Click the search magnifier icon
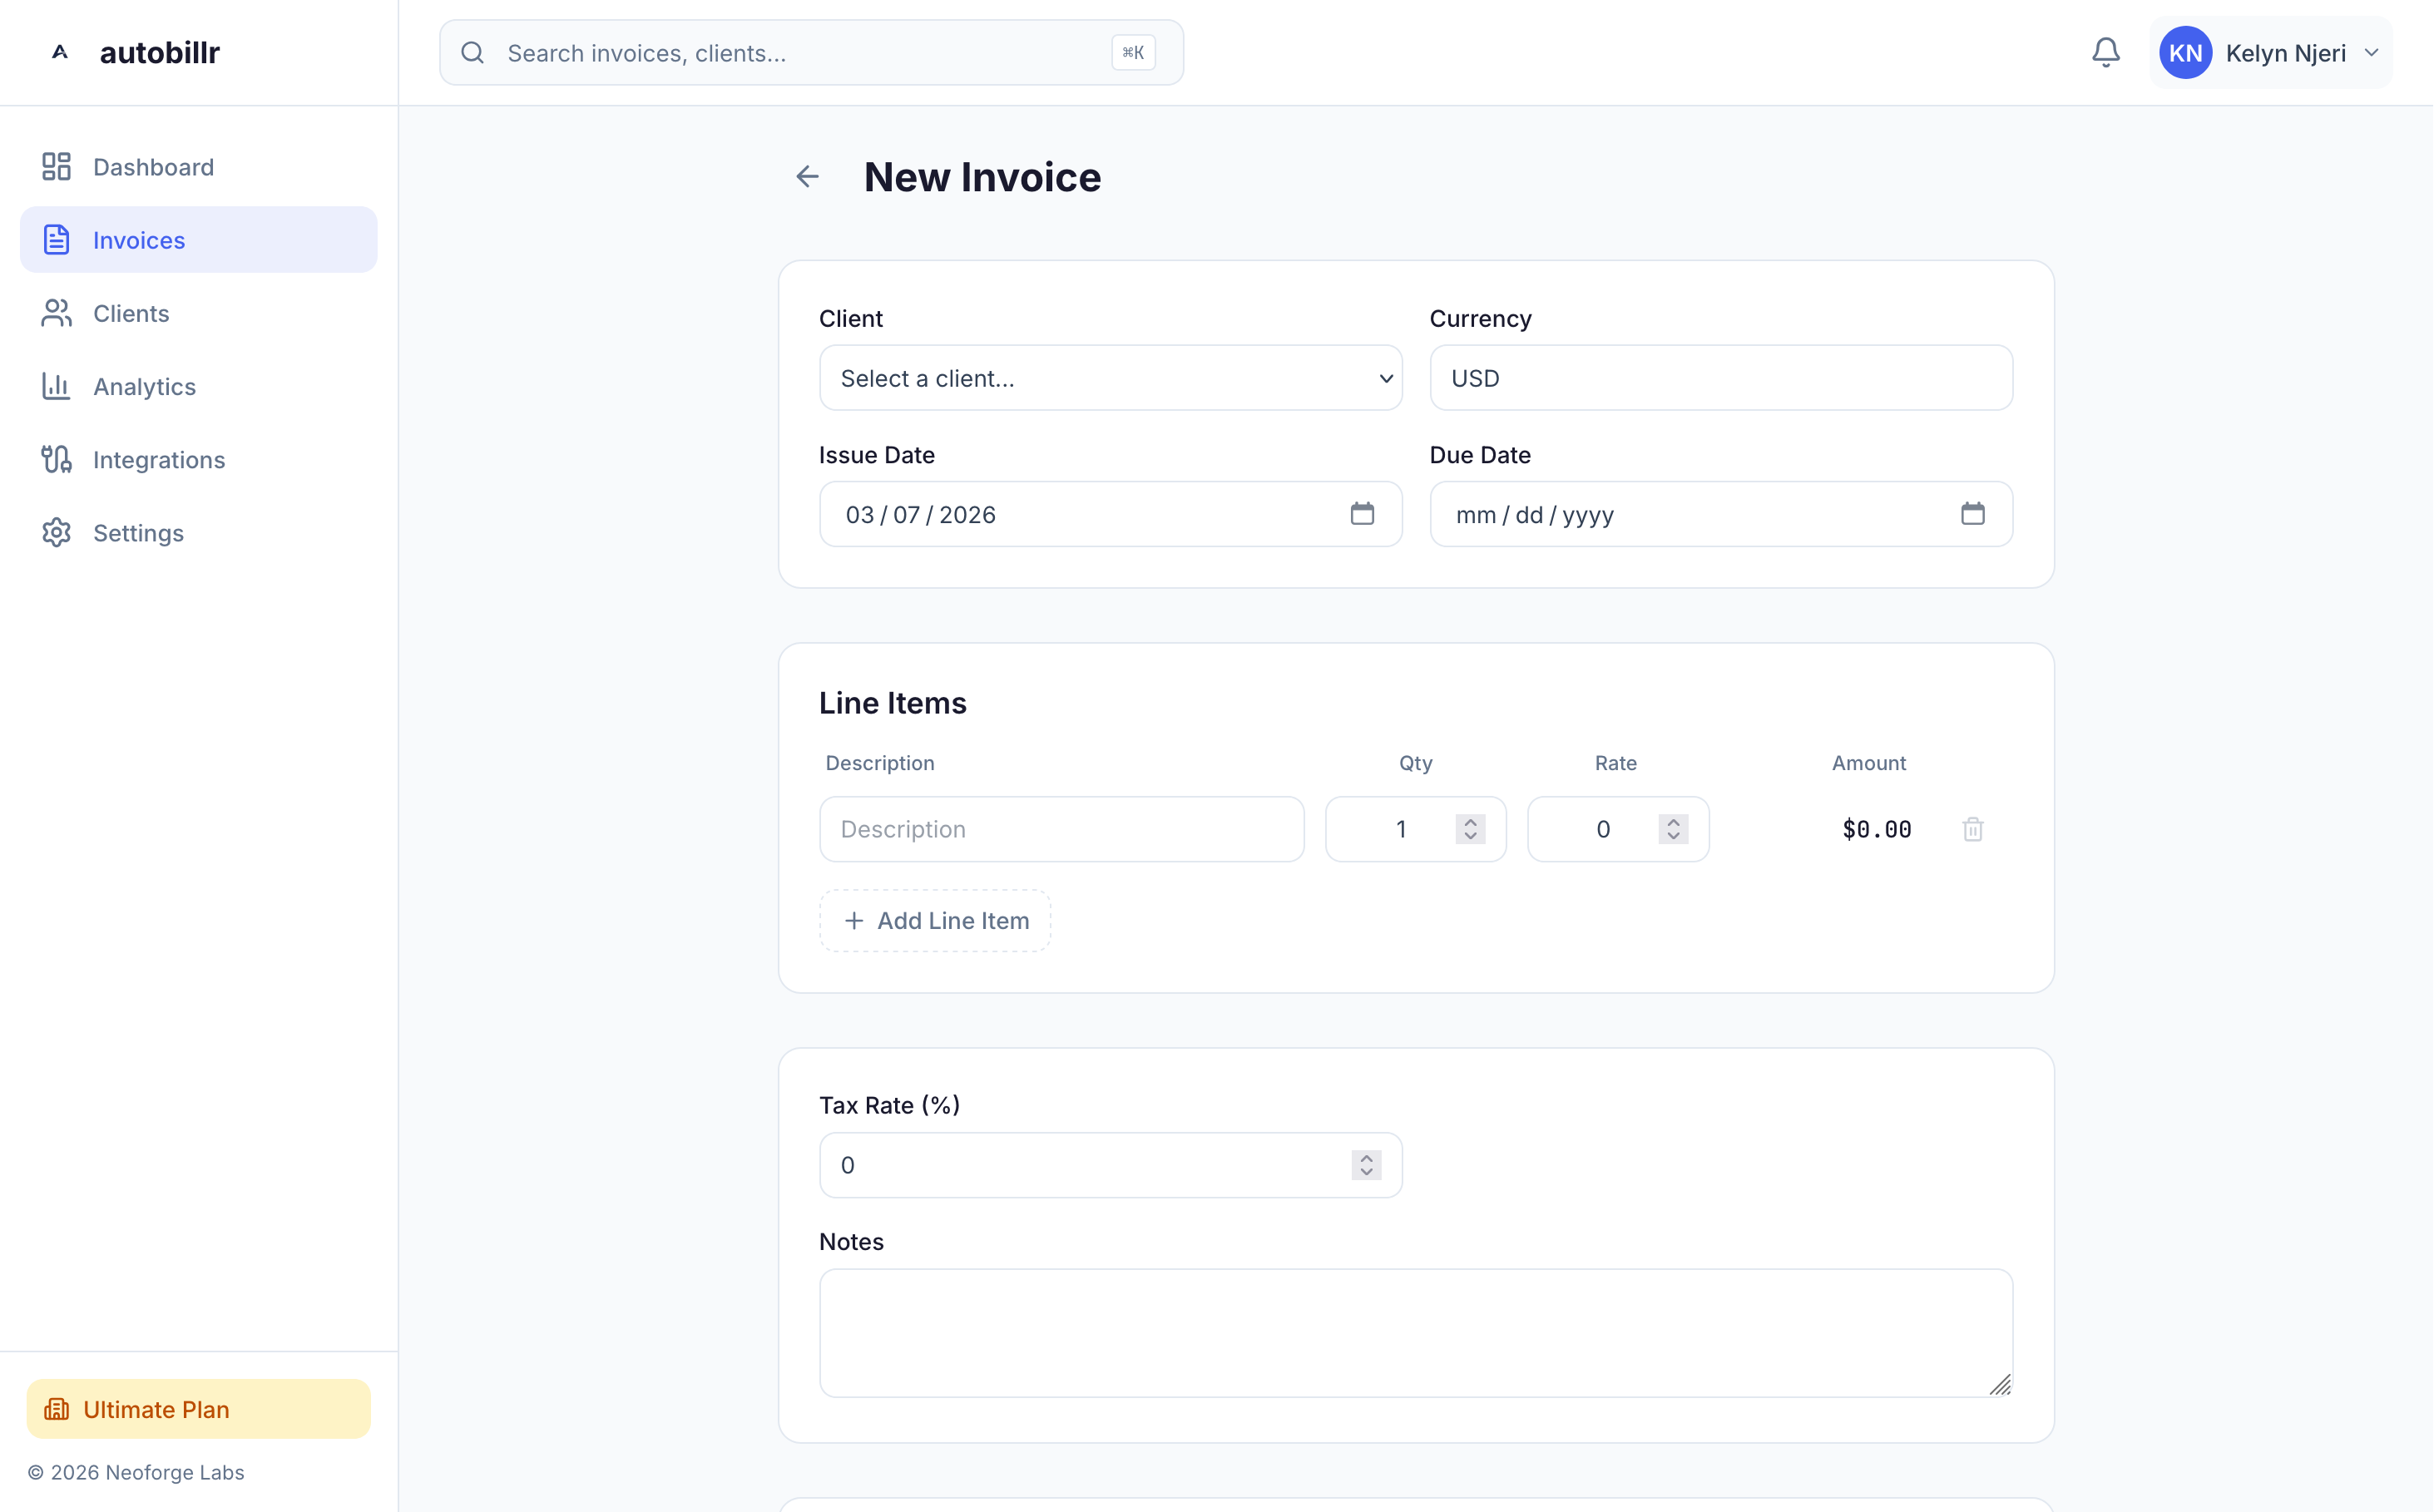Viewport: 2434px width, 1512px height. (473, 53)
